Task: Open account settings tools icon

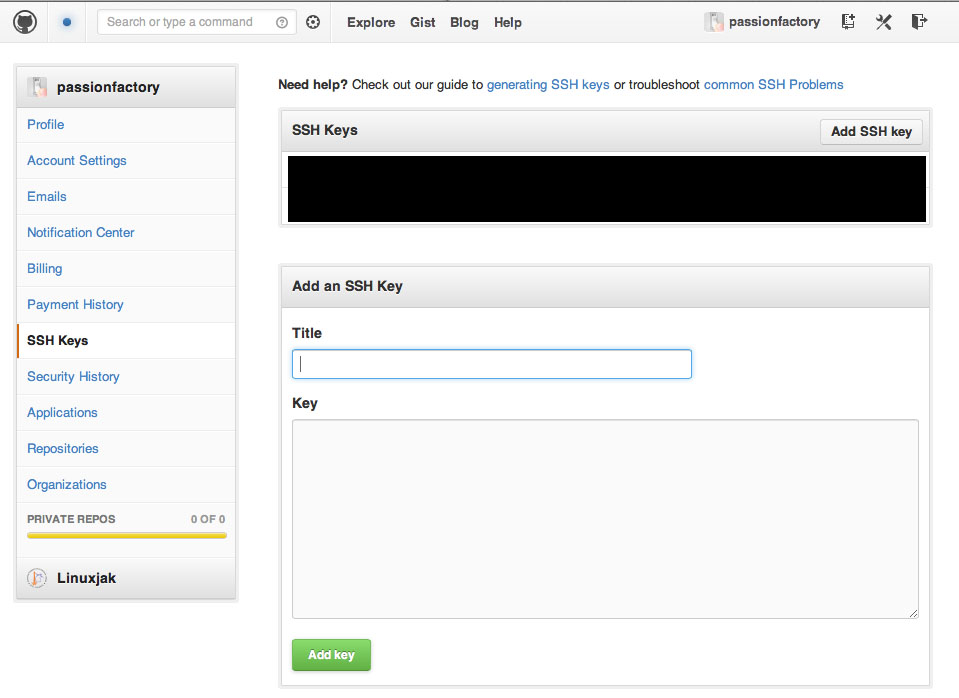Action: pyautogui.click(x=883, y=22)
